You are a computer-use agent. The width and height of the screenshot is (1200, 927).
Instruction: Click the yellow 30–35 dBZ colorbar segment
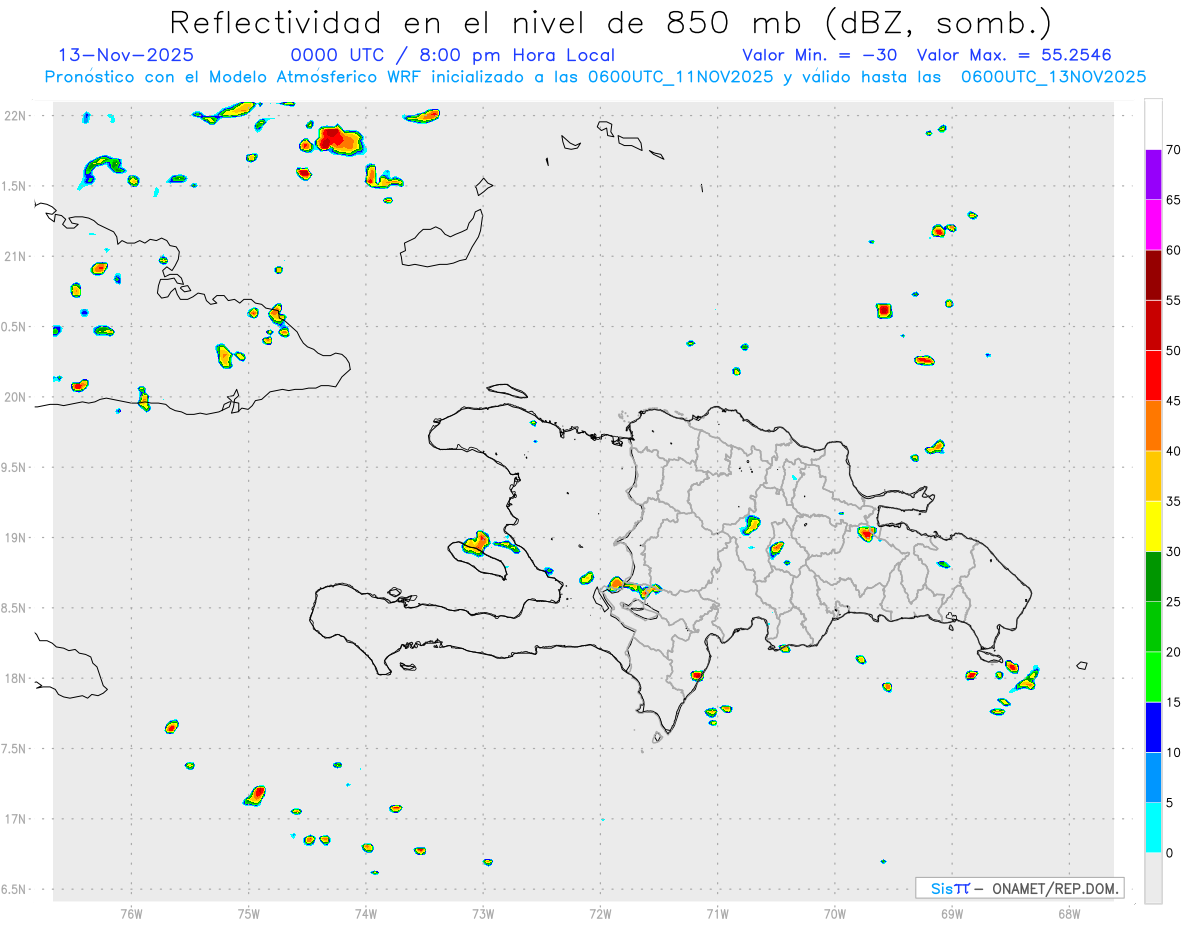click(1153, 526)
